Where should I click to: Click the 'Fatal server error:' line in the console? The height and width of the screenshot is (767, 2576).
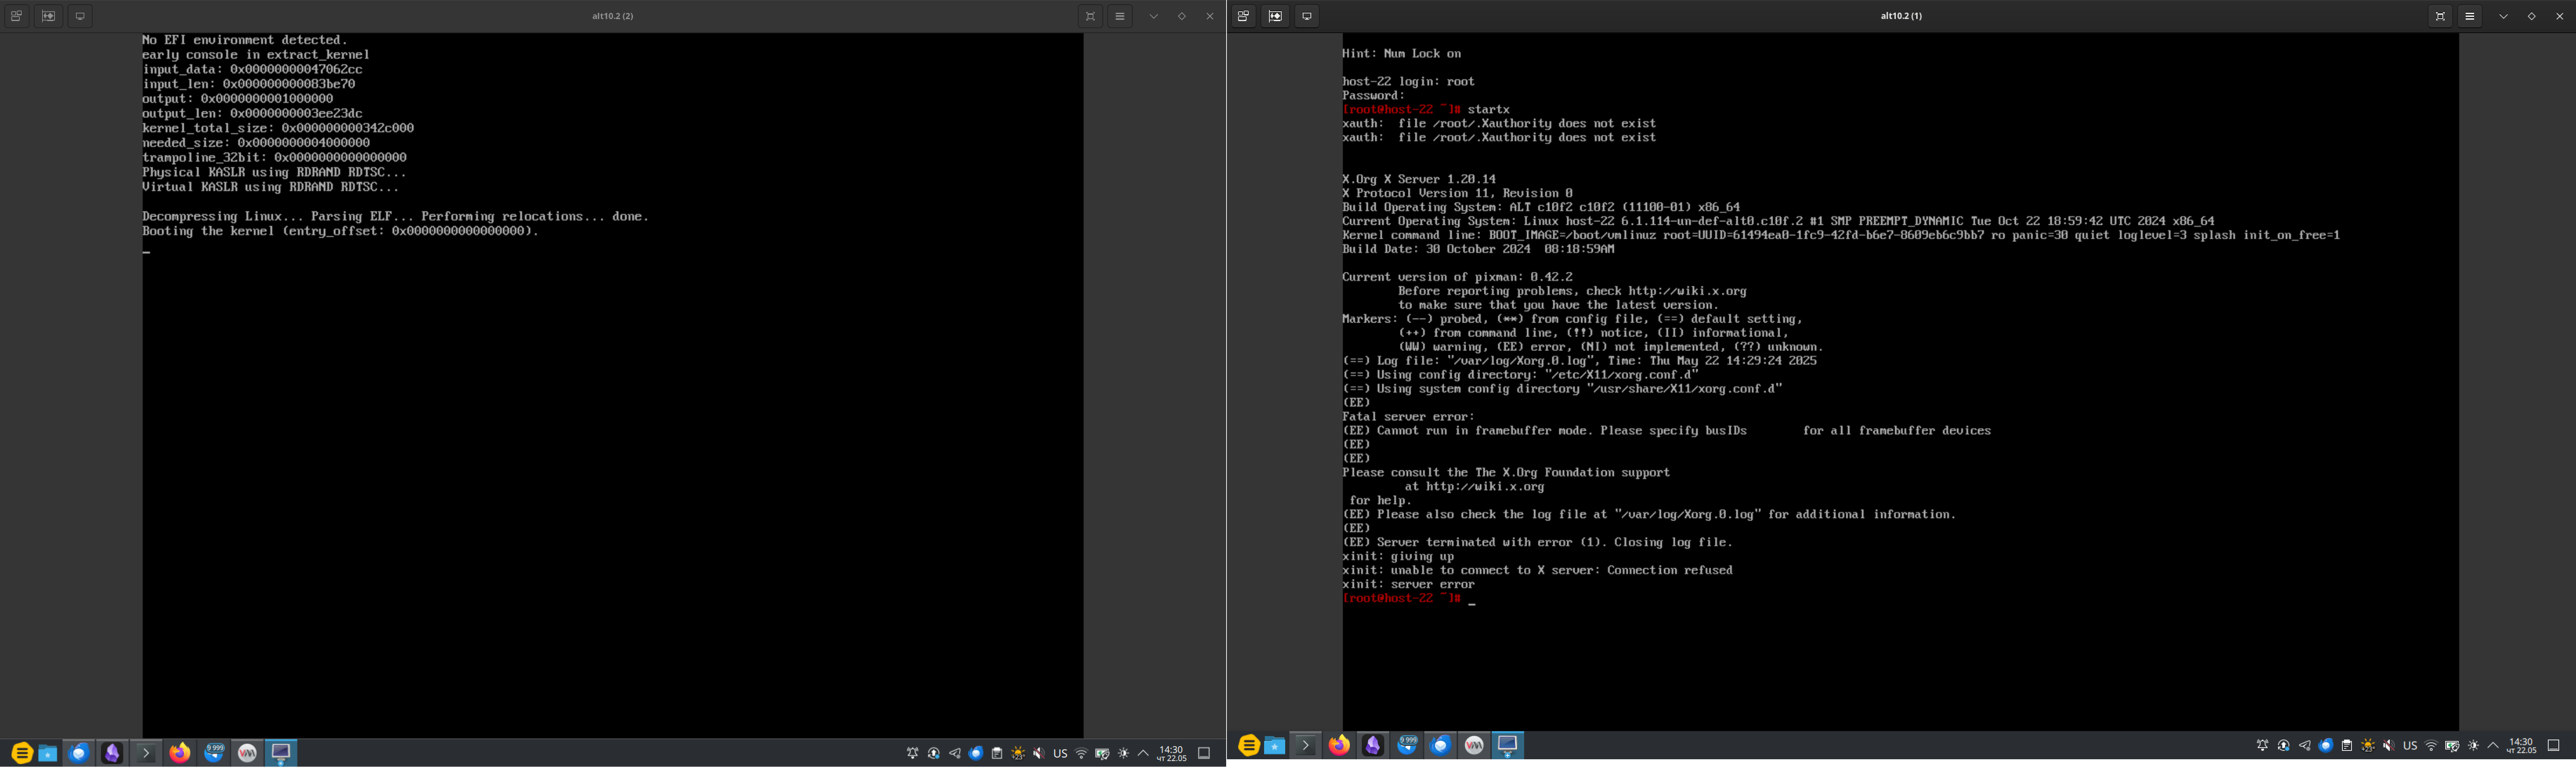[1408, 417]
